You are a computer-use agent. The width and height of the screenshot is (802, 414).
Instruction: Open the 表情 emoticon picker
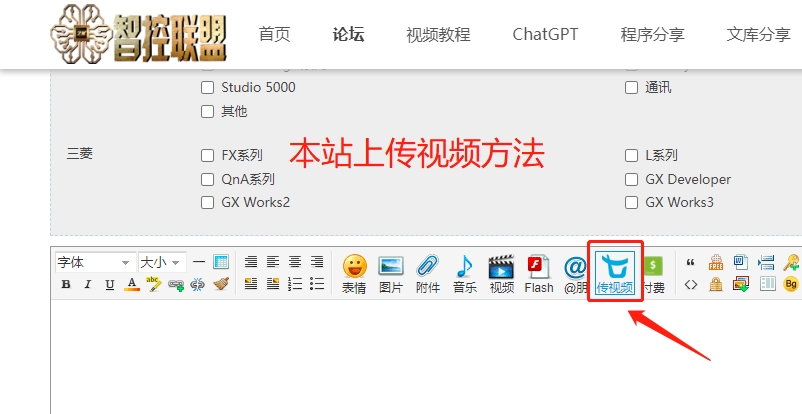coord(354,274)
